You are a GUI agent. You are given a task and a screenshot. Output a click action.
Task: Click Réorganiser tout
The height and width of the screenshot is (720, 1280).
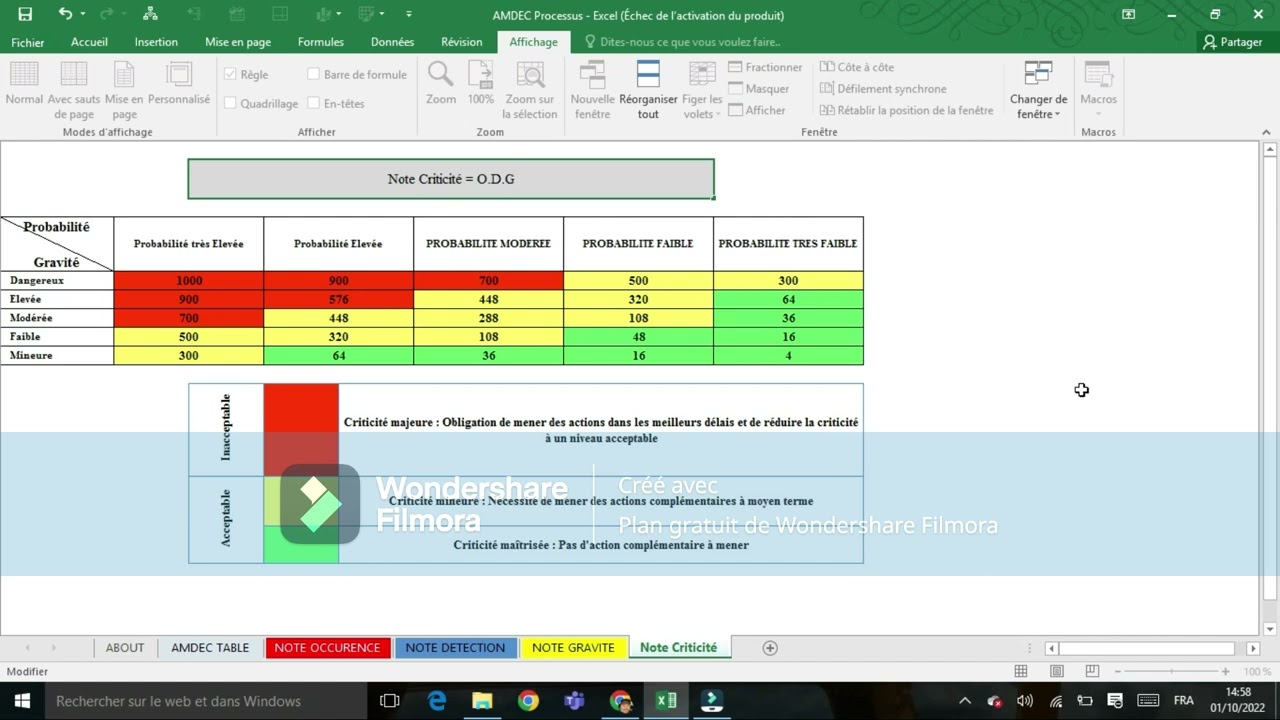click(648, 90)
